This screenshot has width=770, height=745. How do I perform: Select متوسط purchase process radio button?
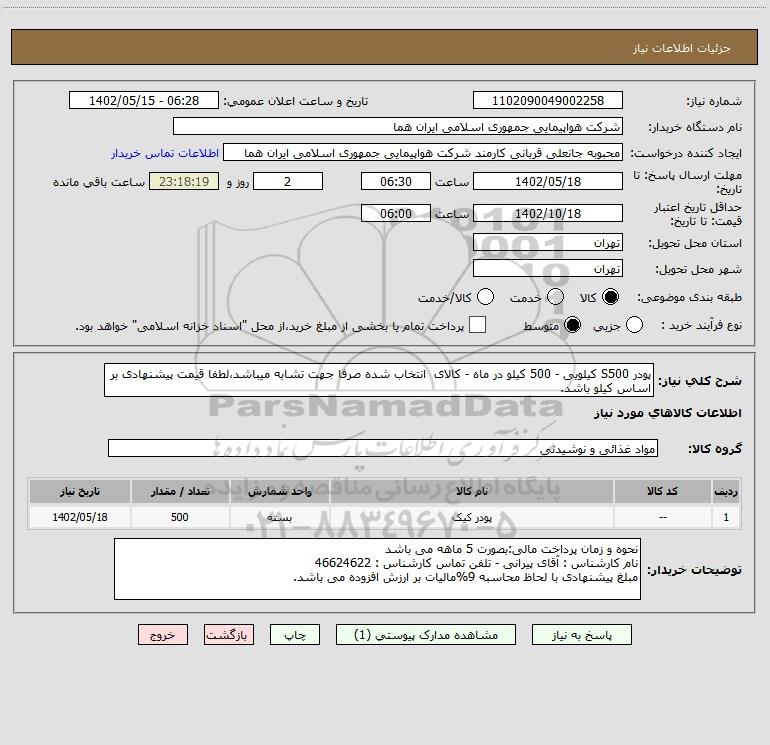click(x=573, y=325)
